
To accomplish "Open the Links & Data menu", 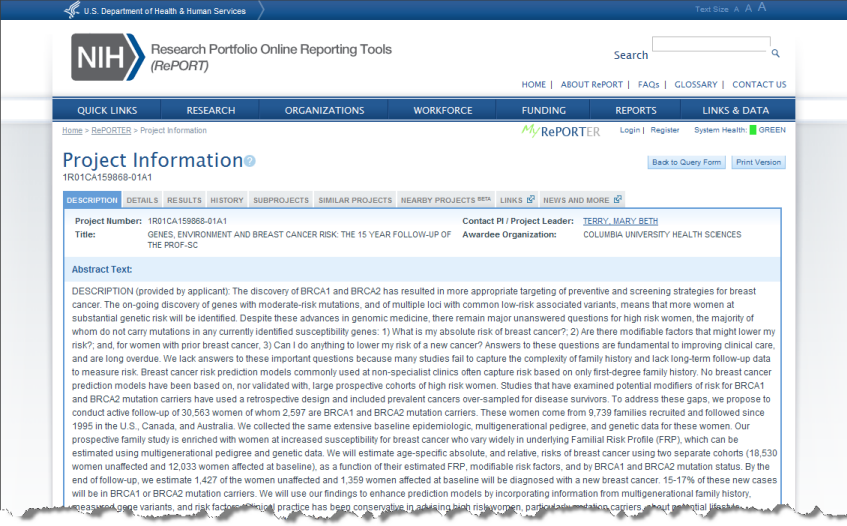I will (x=736, y=110).
